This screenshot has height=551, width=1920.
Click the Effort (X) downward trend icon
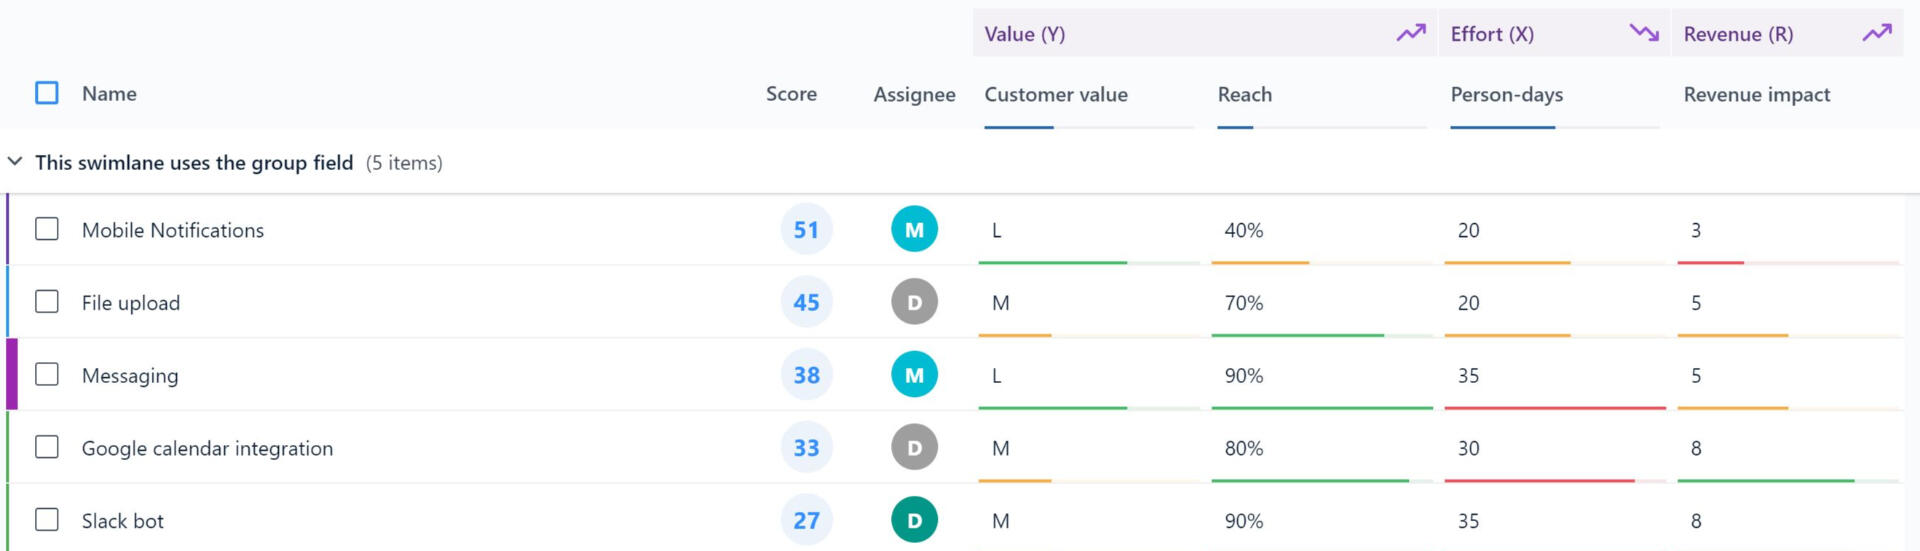click(x=1643, y=34)
